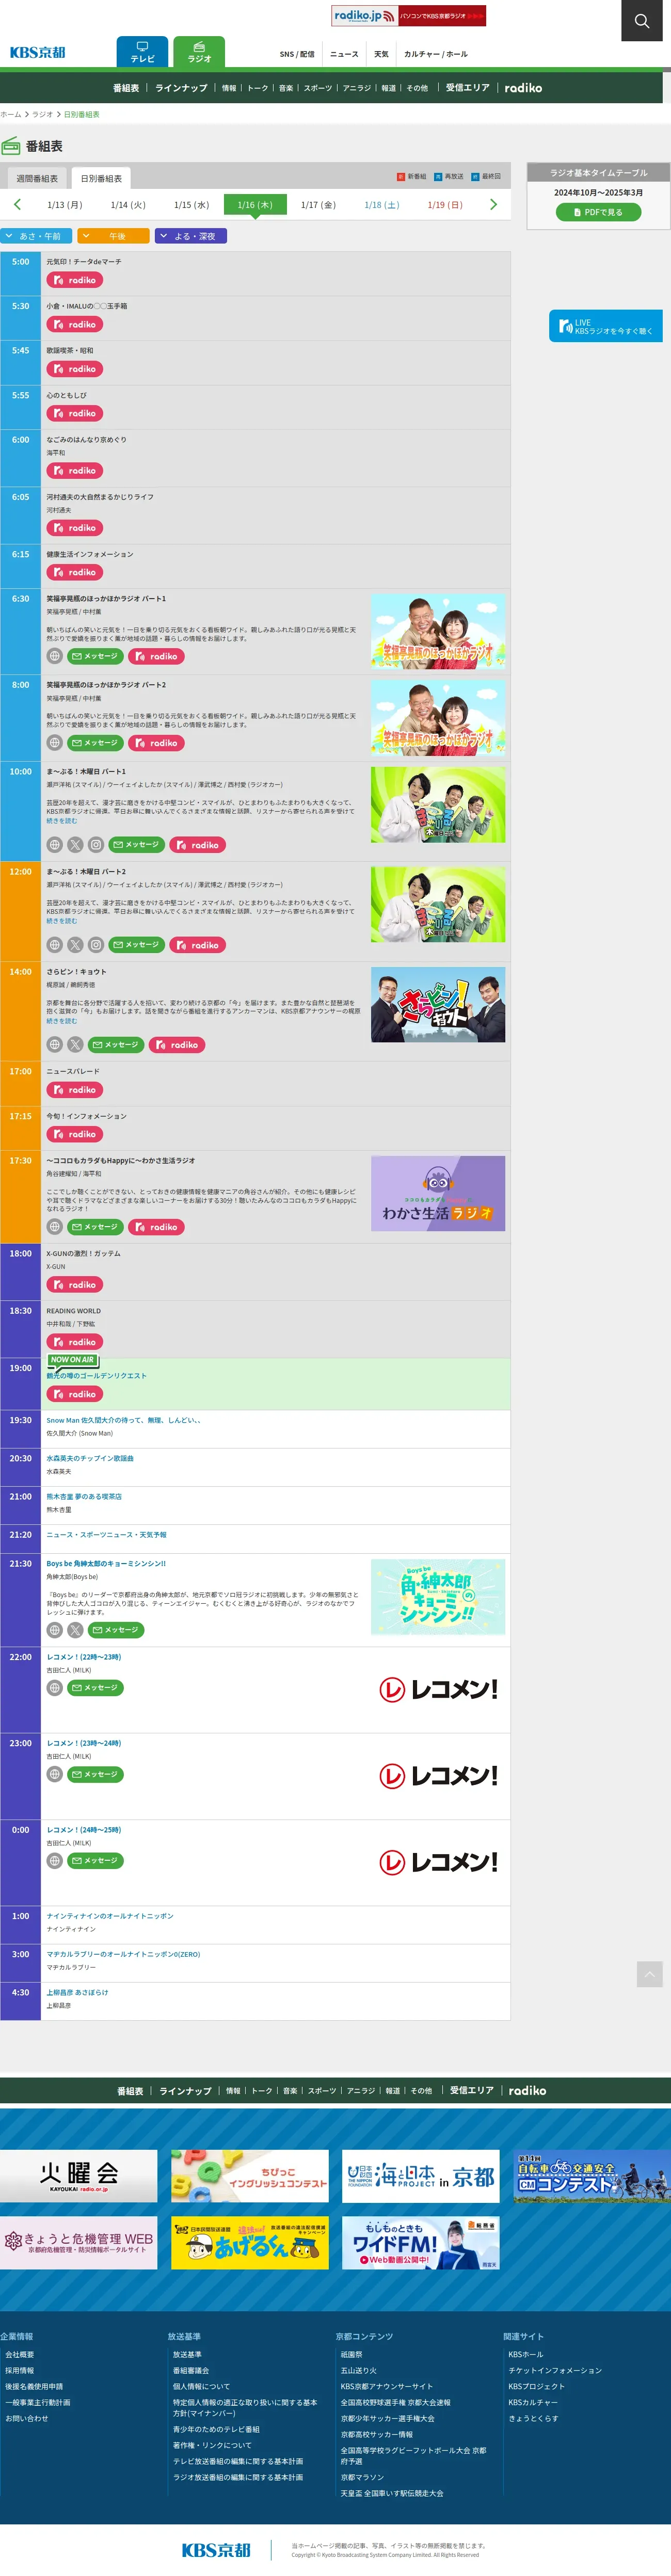Open 水森英夫のチップイン歌謡曲 link
The width and height of the screenshot is (671, 2576).
click(90, 1458)
